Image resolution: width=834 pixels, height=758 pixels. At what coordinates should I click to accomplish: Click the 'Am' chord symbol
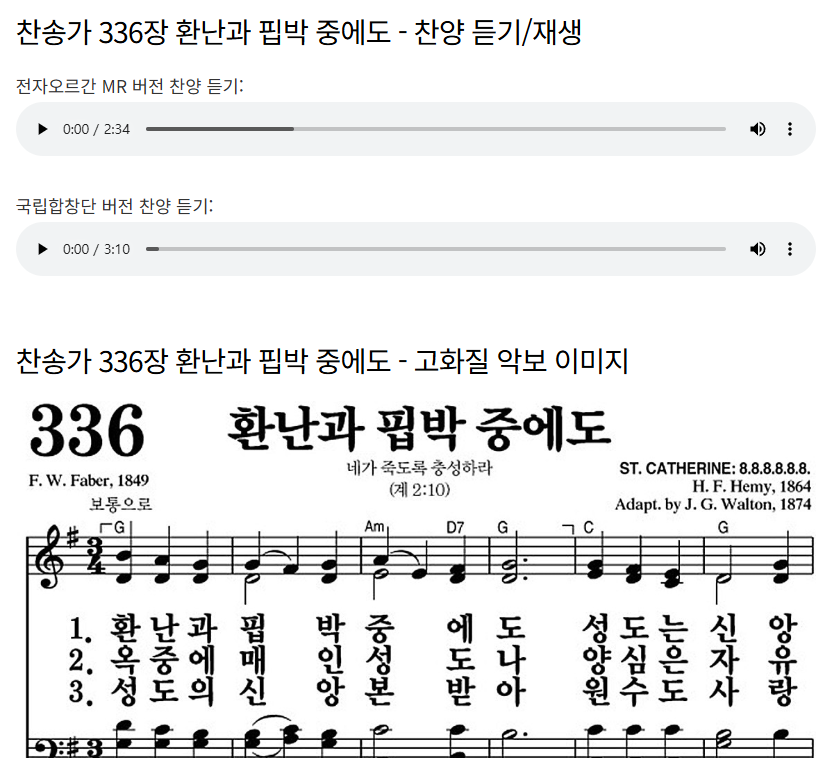(374, 527)
